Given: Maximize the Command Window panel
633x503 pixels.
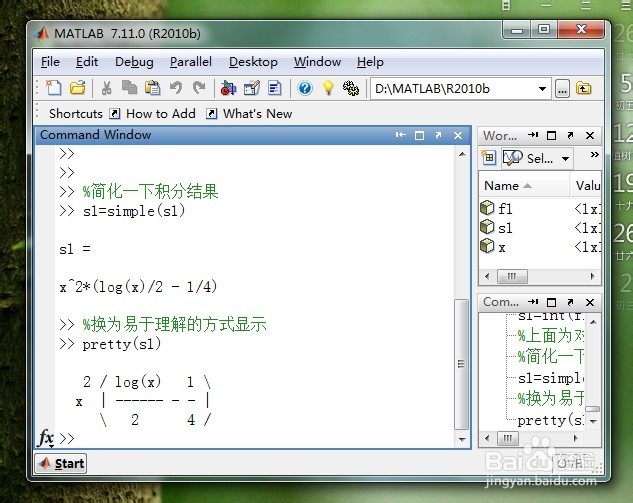Looking at the screenshot, I should click(x=419, y=135).
